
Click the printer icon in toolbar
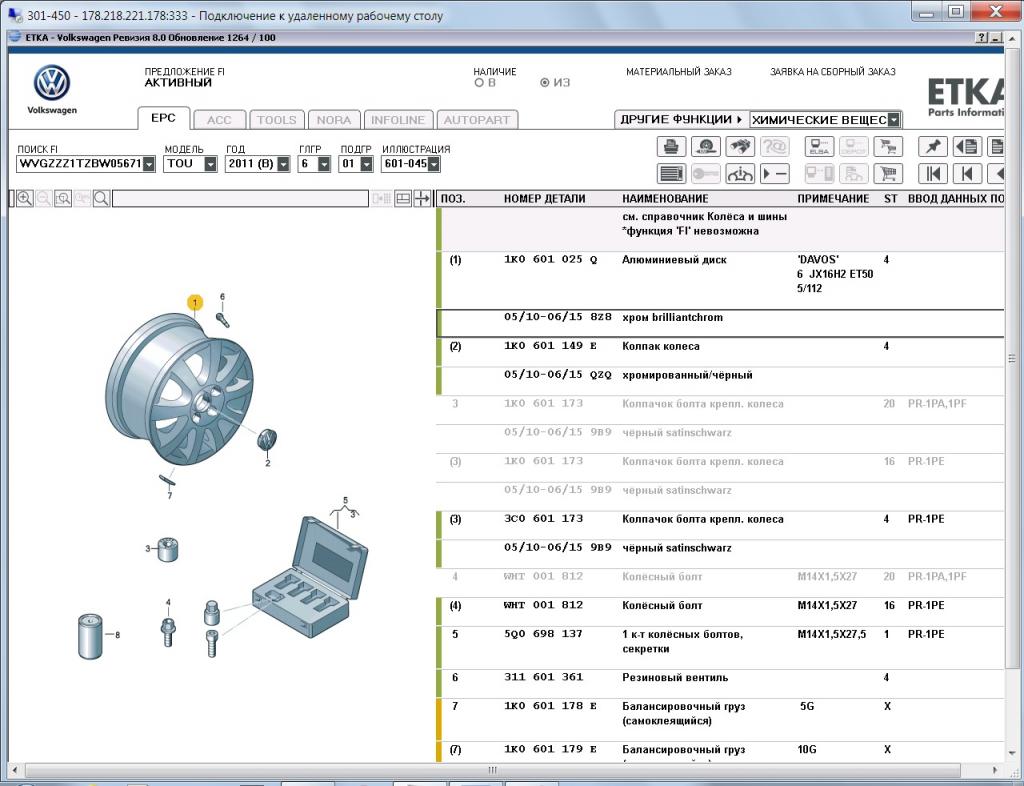point(671,146)
